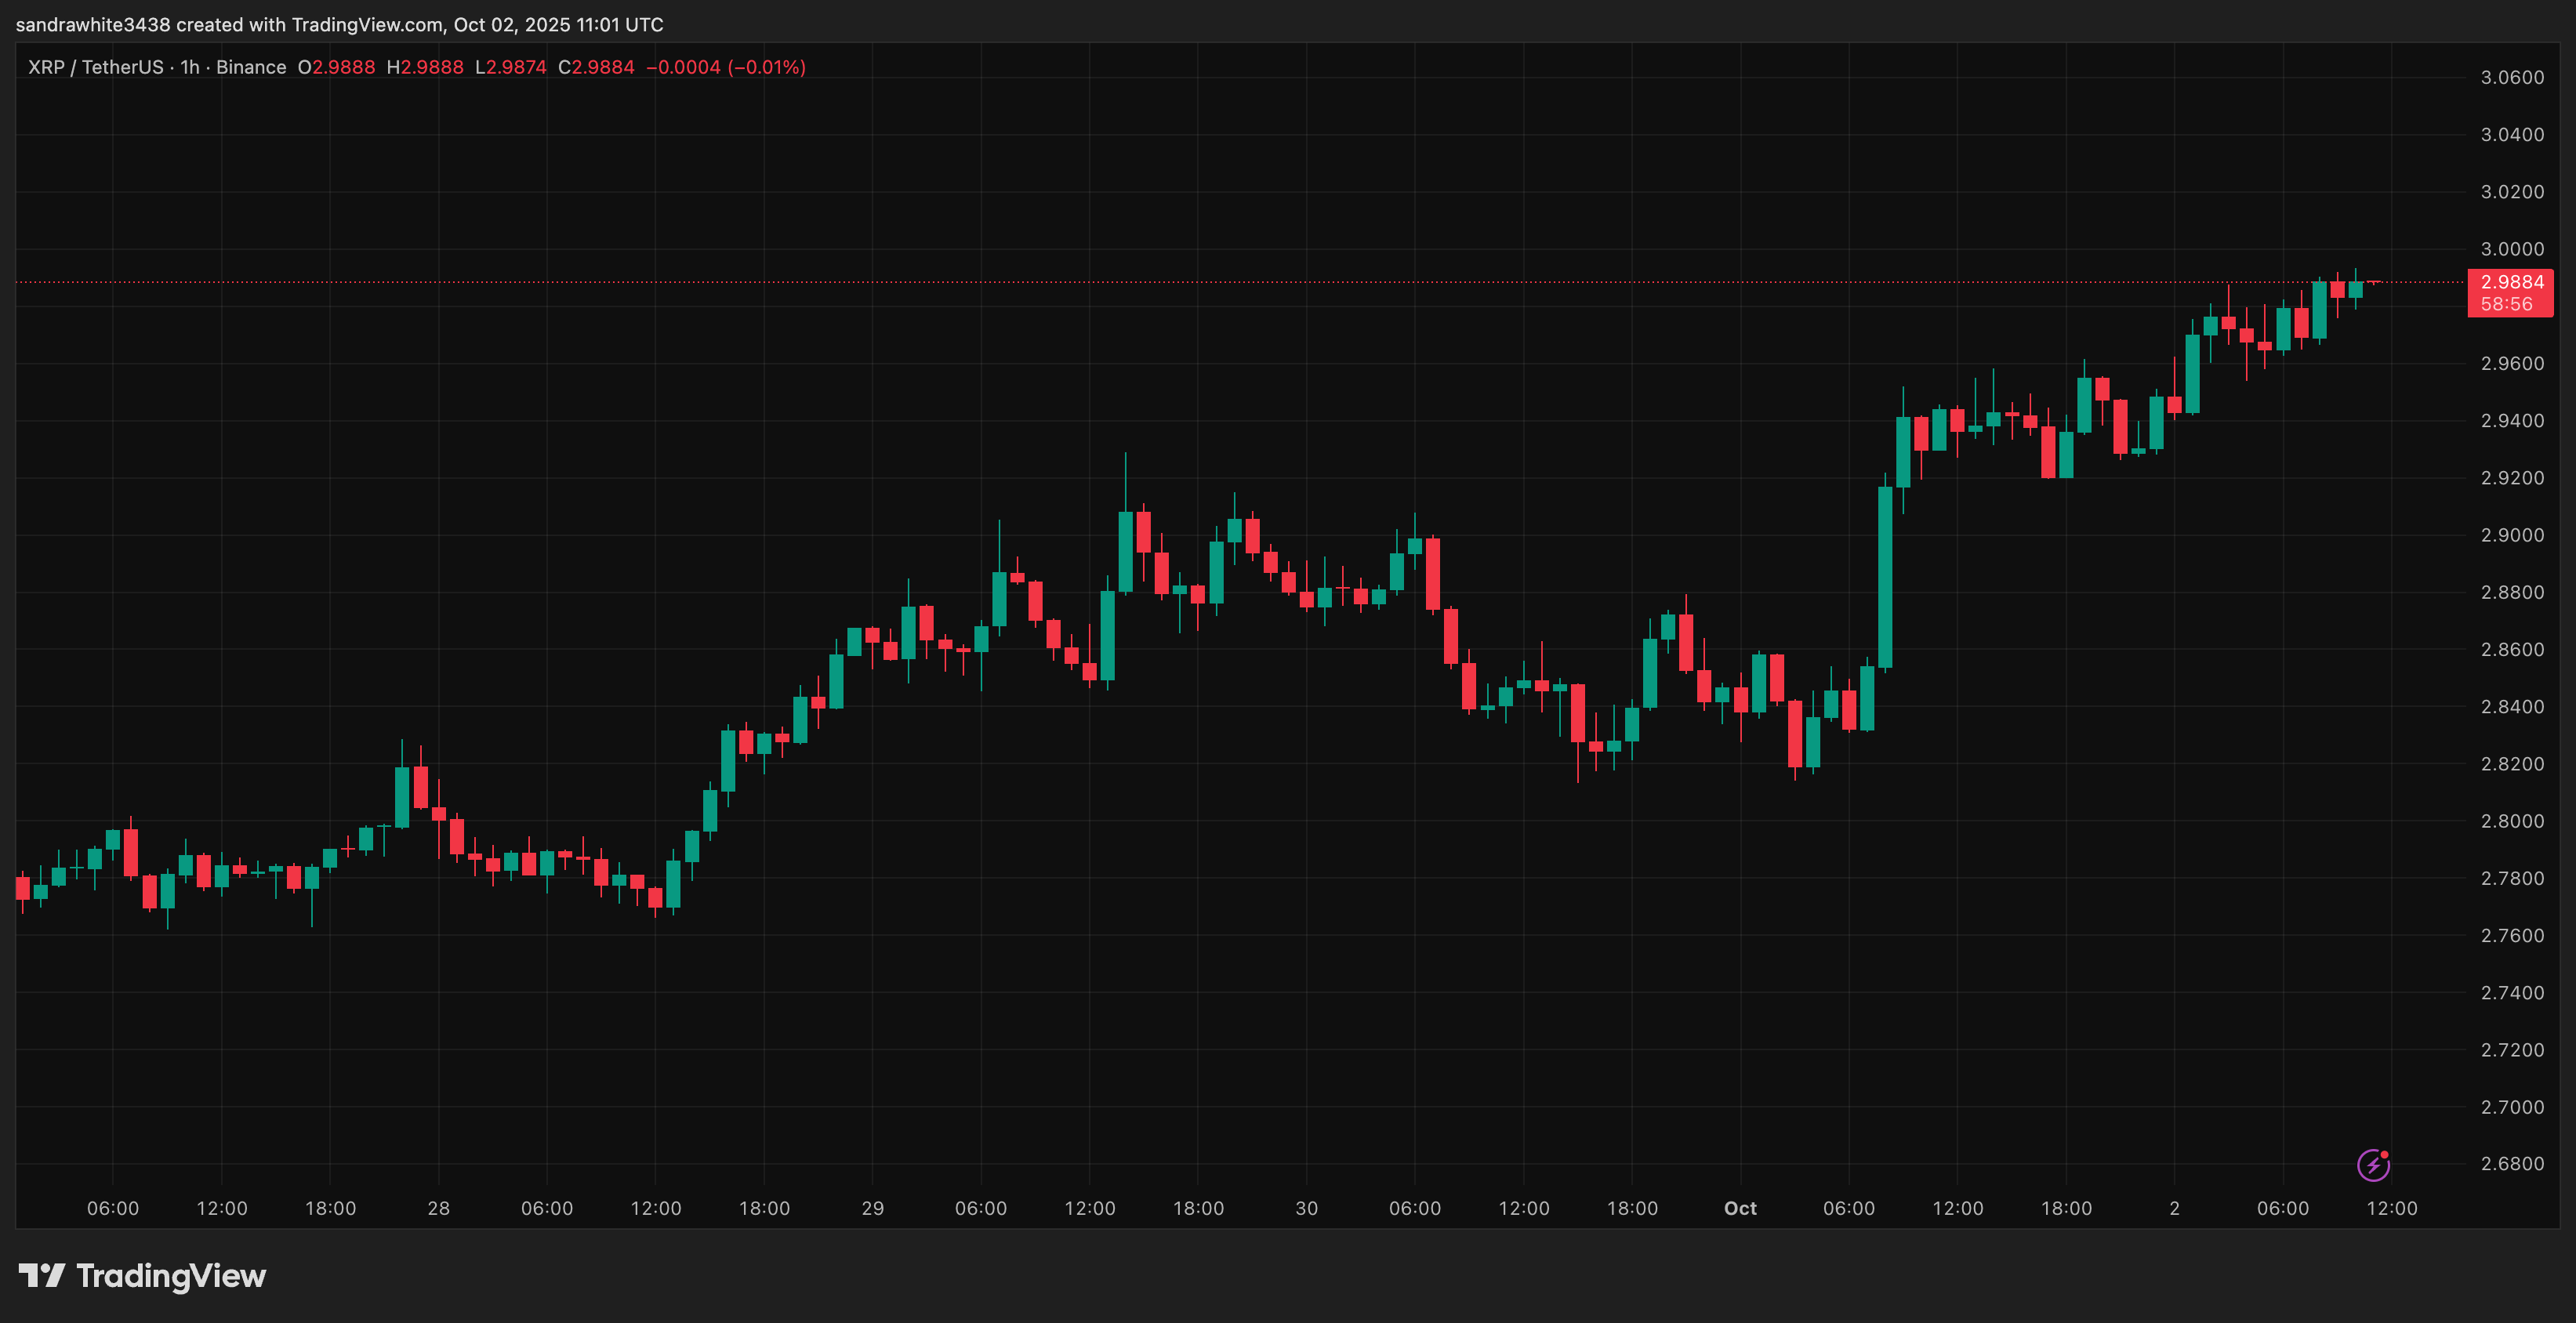
Task: Click the close value C2.9884
Action: [x=596, y=67]
